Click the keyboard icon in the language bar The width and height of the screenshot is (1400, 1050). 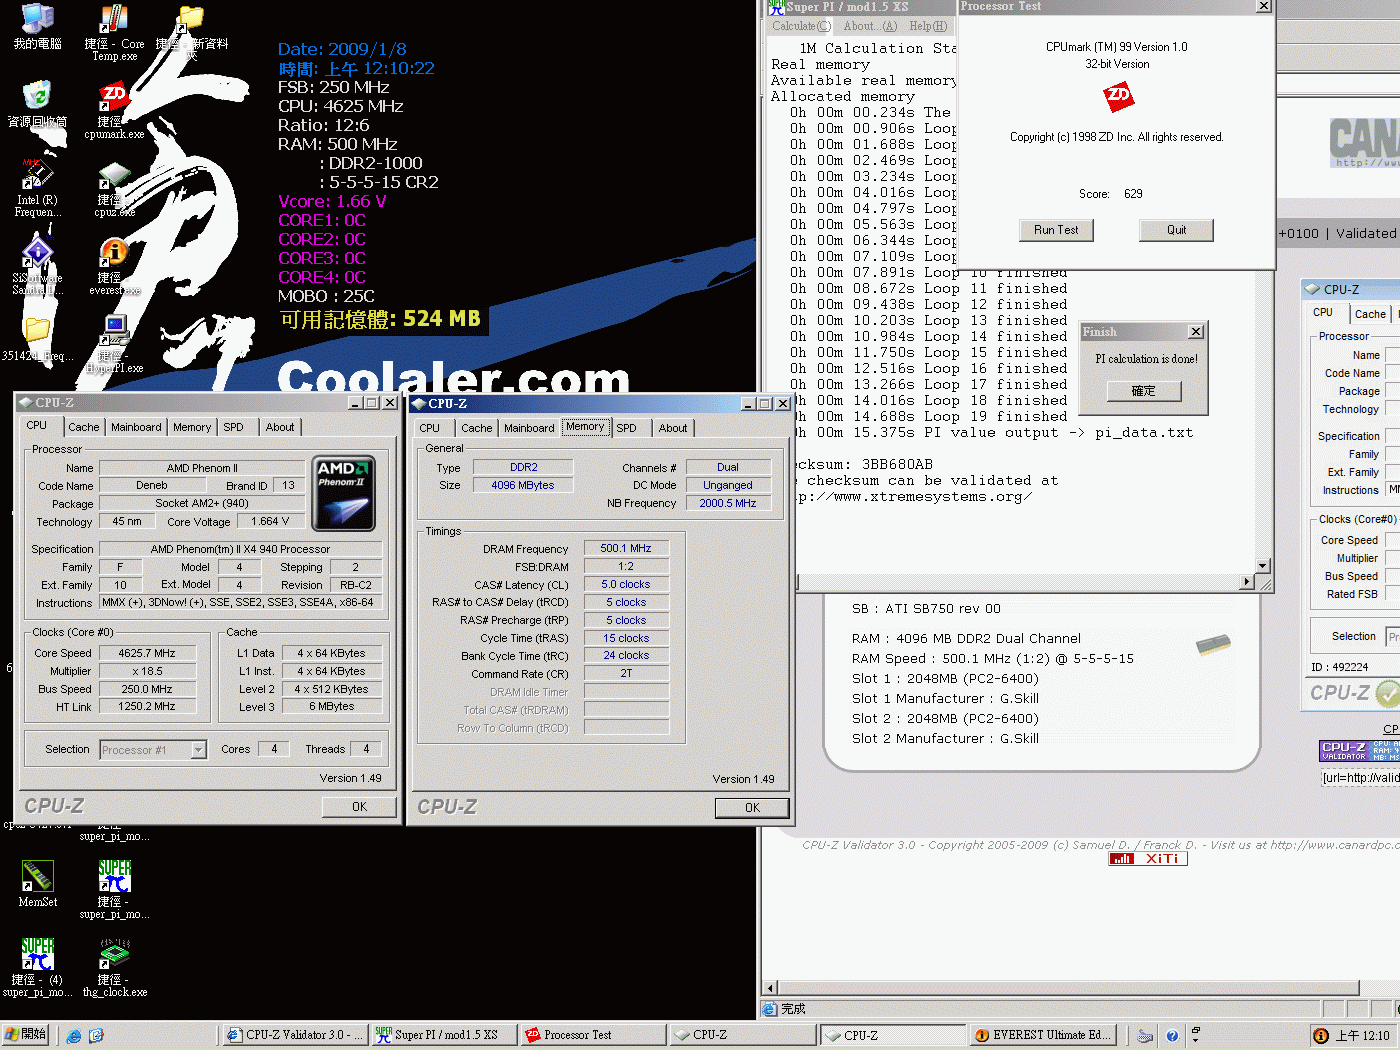[1145, 1036]
